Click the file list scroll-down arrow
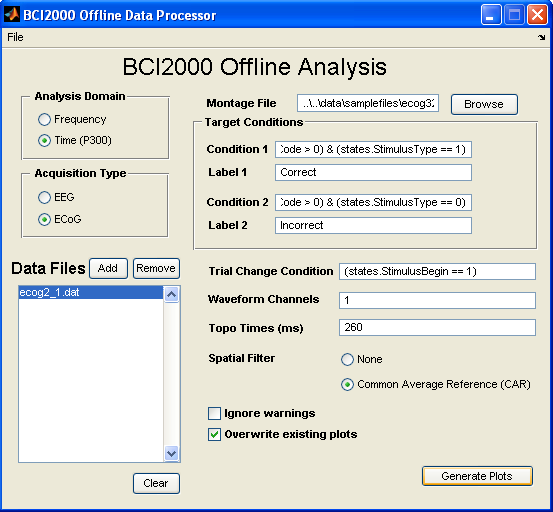 pos(172,453)
